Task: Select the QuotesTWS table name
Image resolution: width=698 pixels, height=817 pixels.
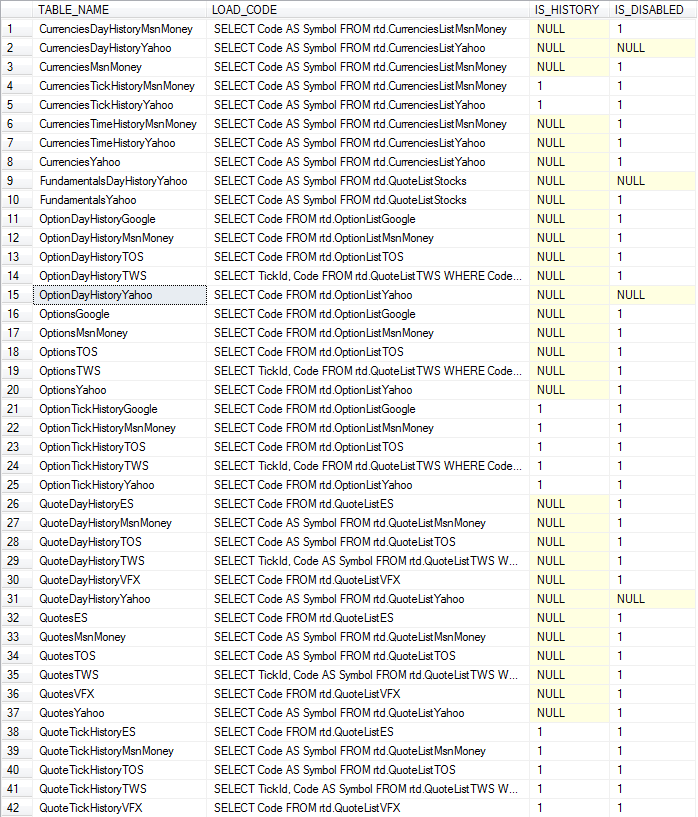Action: (120, 676)
